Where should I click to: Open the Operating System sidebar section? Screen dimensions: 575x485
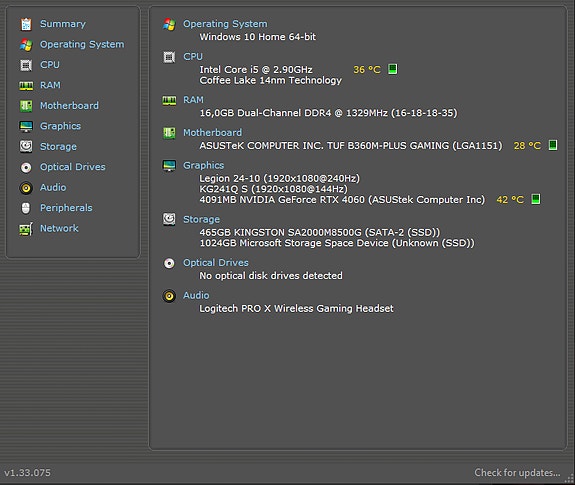(x=82, y=44)
